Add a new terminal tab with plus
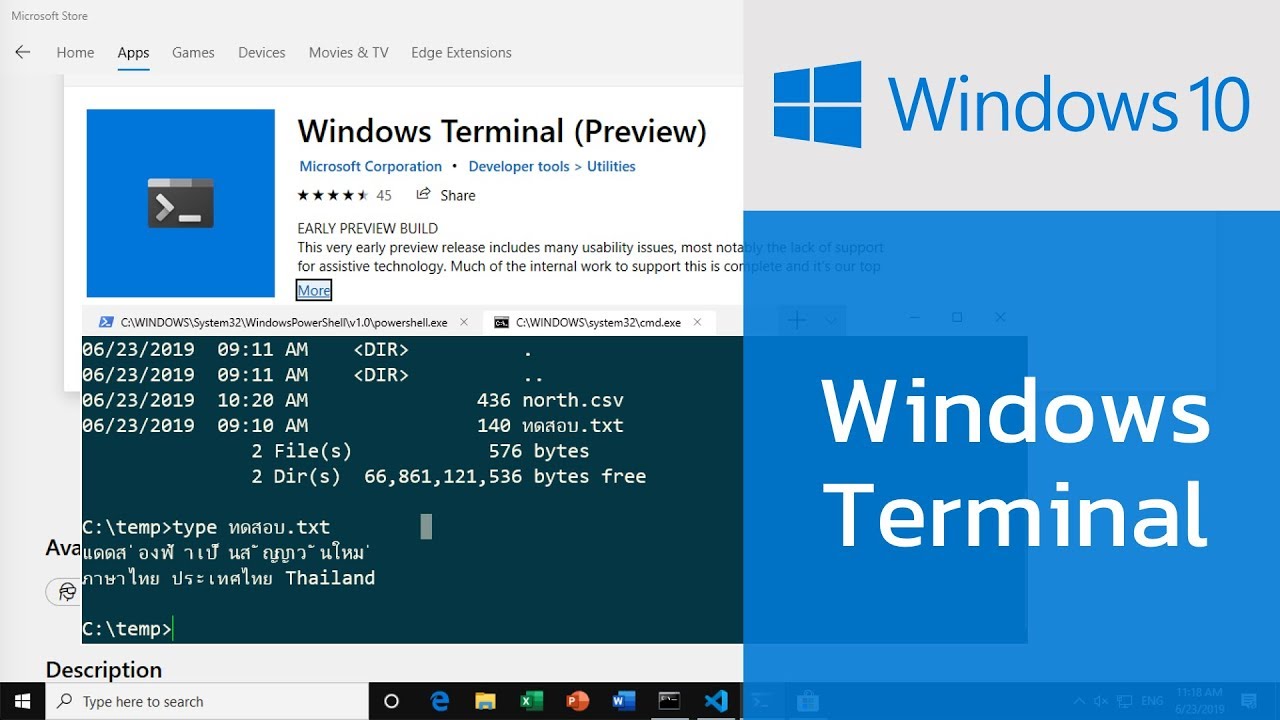This screenshot has width=1280, height=720. pos(797,320)
